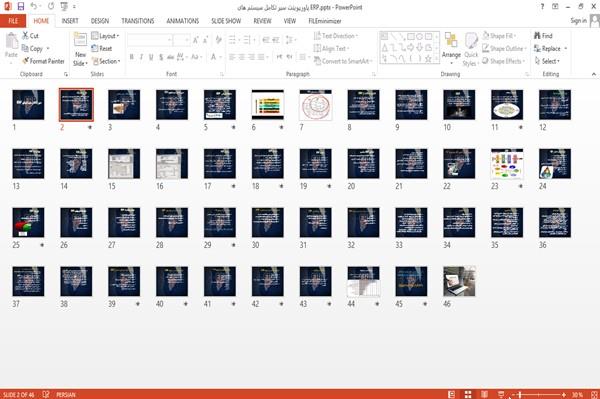The height and width of the screenshot is (399, 600).
Task: Toggle Italic formatting
Action: 141,57
